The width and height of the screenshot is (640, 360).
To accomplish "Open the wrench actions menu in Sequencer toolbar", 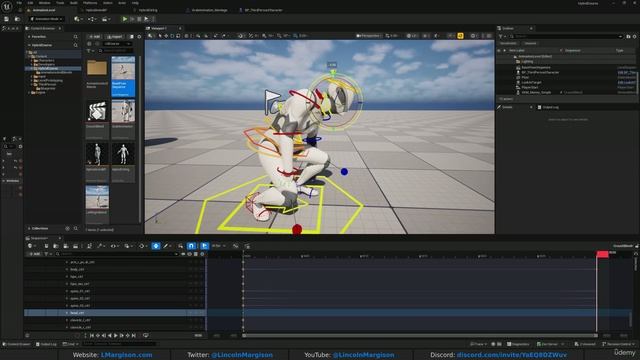I will point(100,246).
